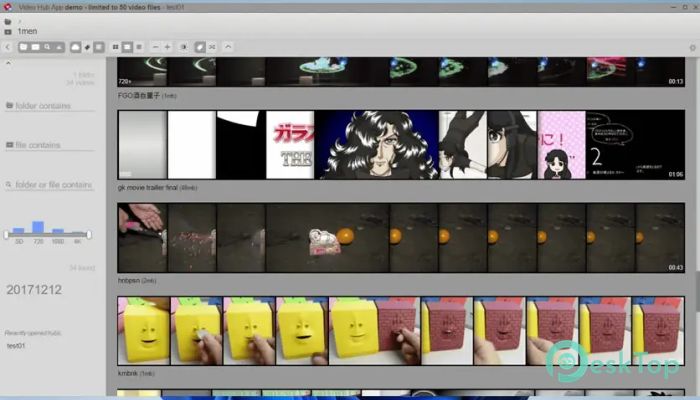Open the gk movie trailer final filmstrip
700x400 pixels.
(x=401, y=145)
